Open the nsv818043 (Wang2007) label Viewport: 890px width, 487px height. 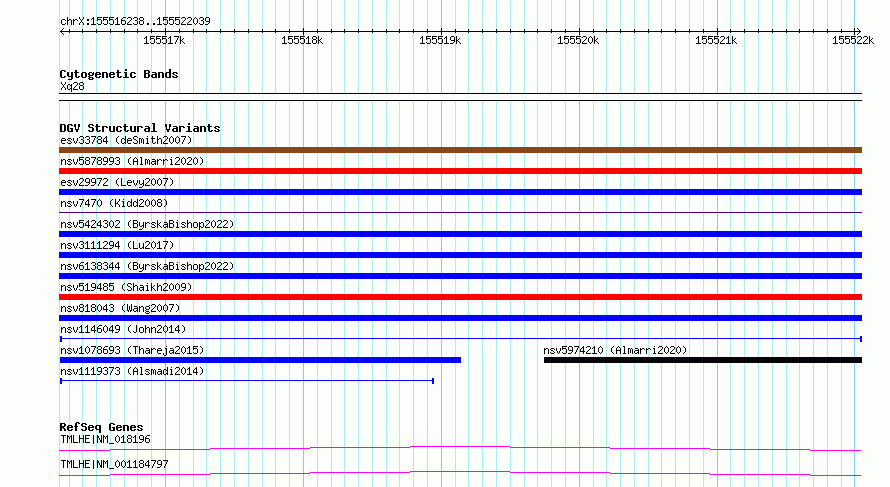click(x=120, y=308)
